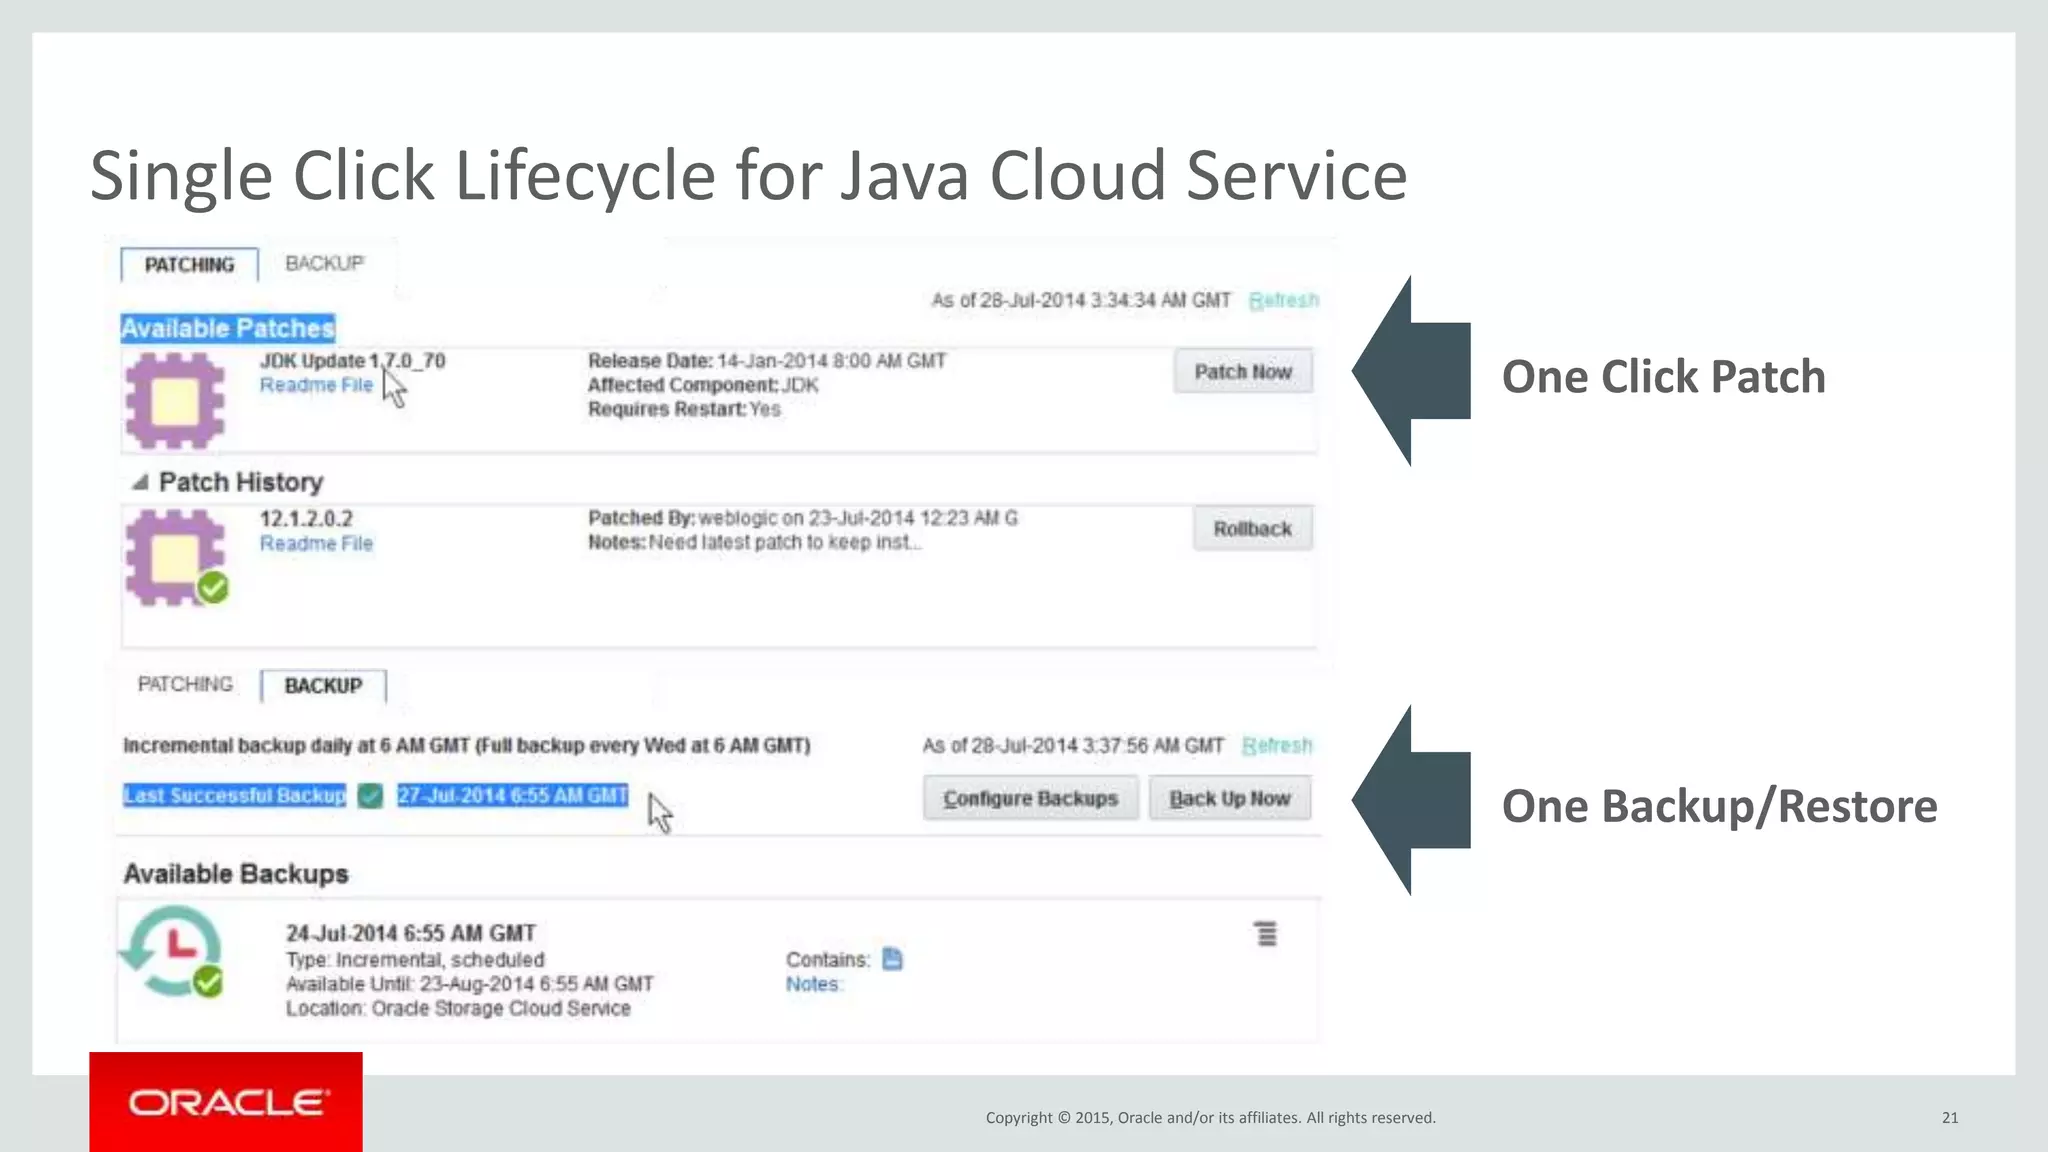2048x1152 pixels.
Task: Click Available Until: 23-Aug-2014 text
Action: [x=470, y=984]
